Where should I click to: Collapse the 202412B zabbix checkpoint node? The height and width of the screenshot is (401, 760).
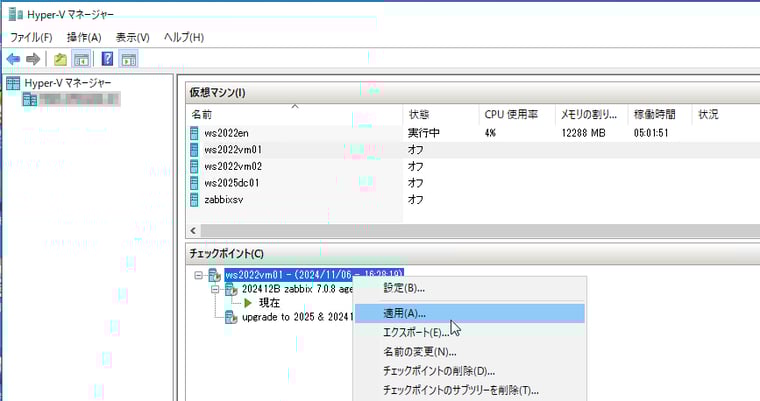(215, 289)
